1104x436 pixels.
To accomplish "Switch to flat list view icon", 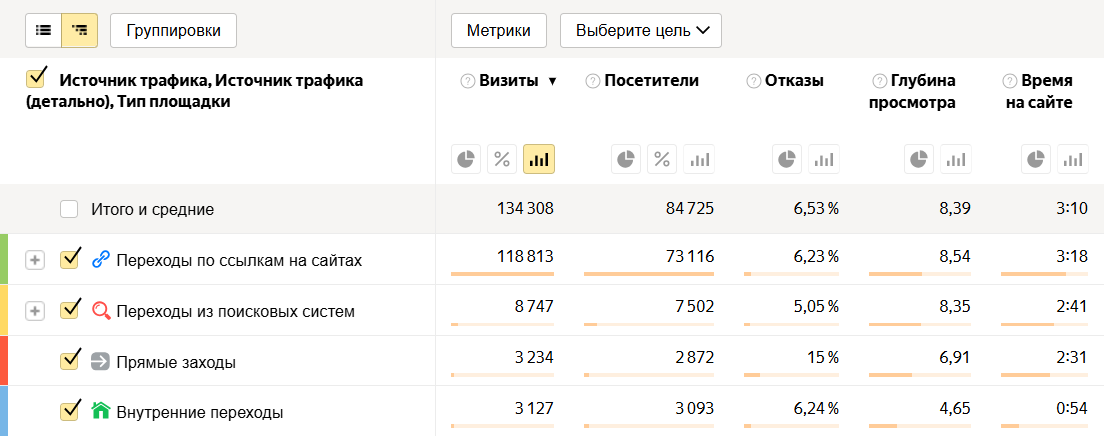I will tap(43, 30).
